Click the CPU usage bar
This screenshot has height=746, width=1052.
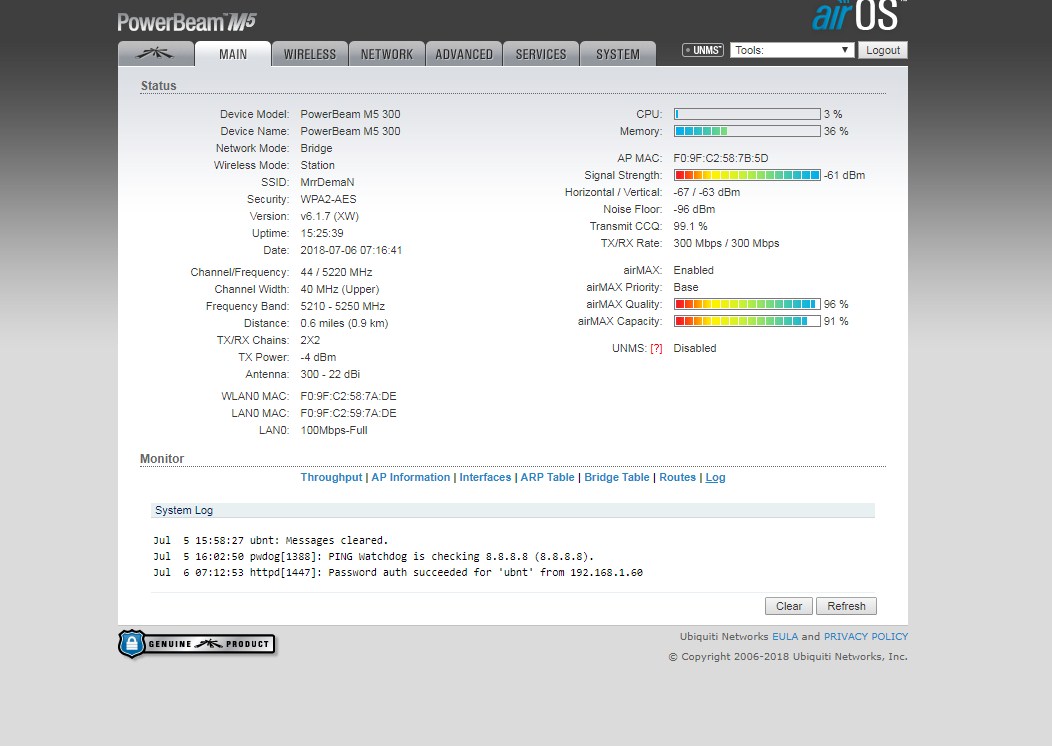coord(747,114)
